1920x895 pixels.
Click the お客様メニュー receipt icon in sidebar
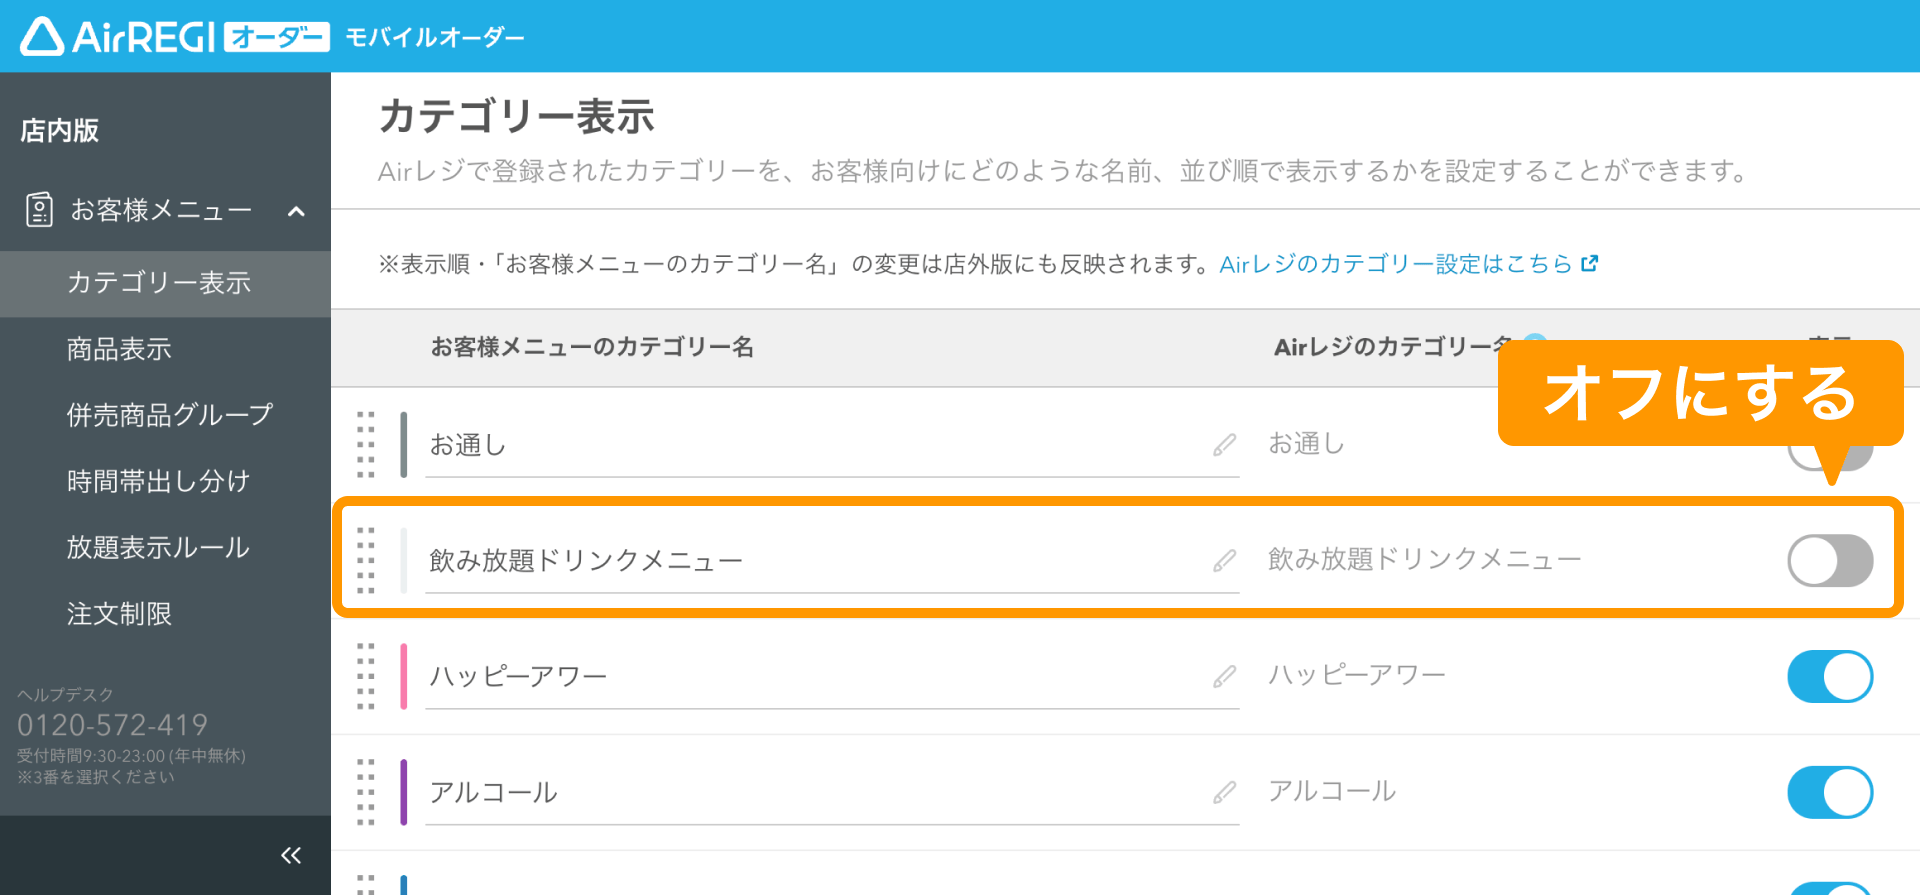click(x=39, y=210)
